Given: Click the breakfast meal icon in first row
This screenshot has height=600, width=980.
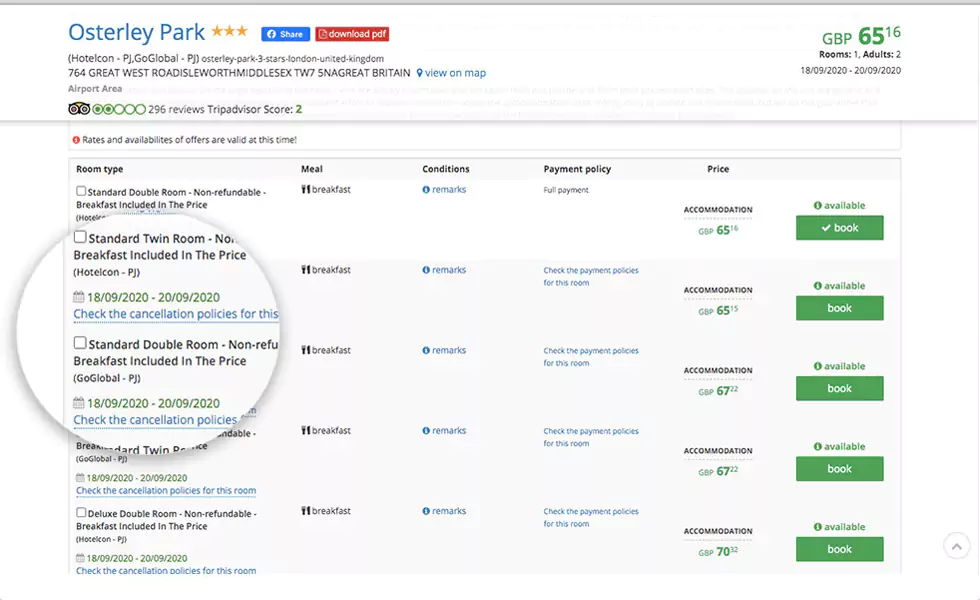Looking at the screenshot, I should point(306,189).
